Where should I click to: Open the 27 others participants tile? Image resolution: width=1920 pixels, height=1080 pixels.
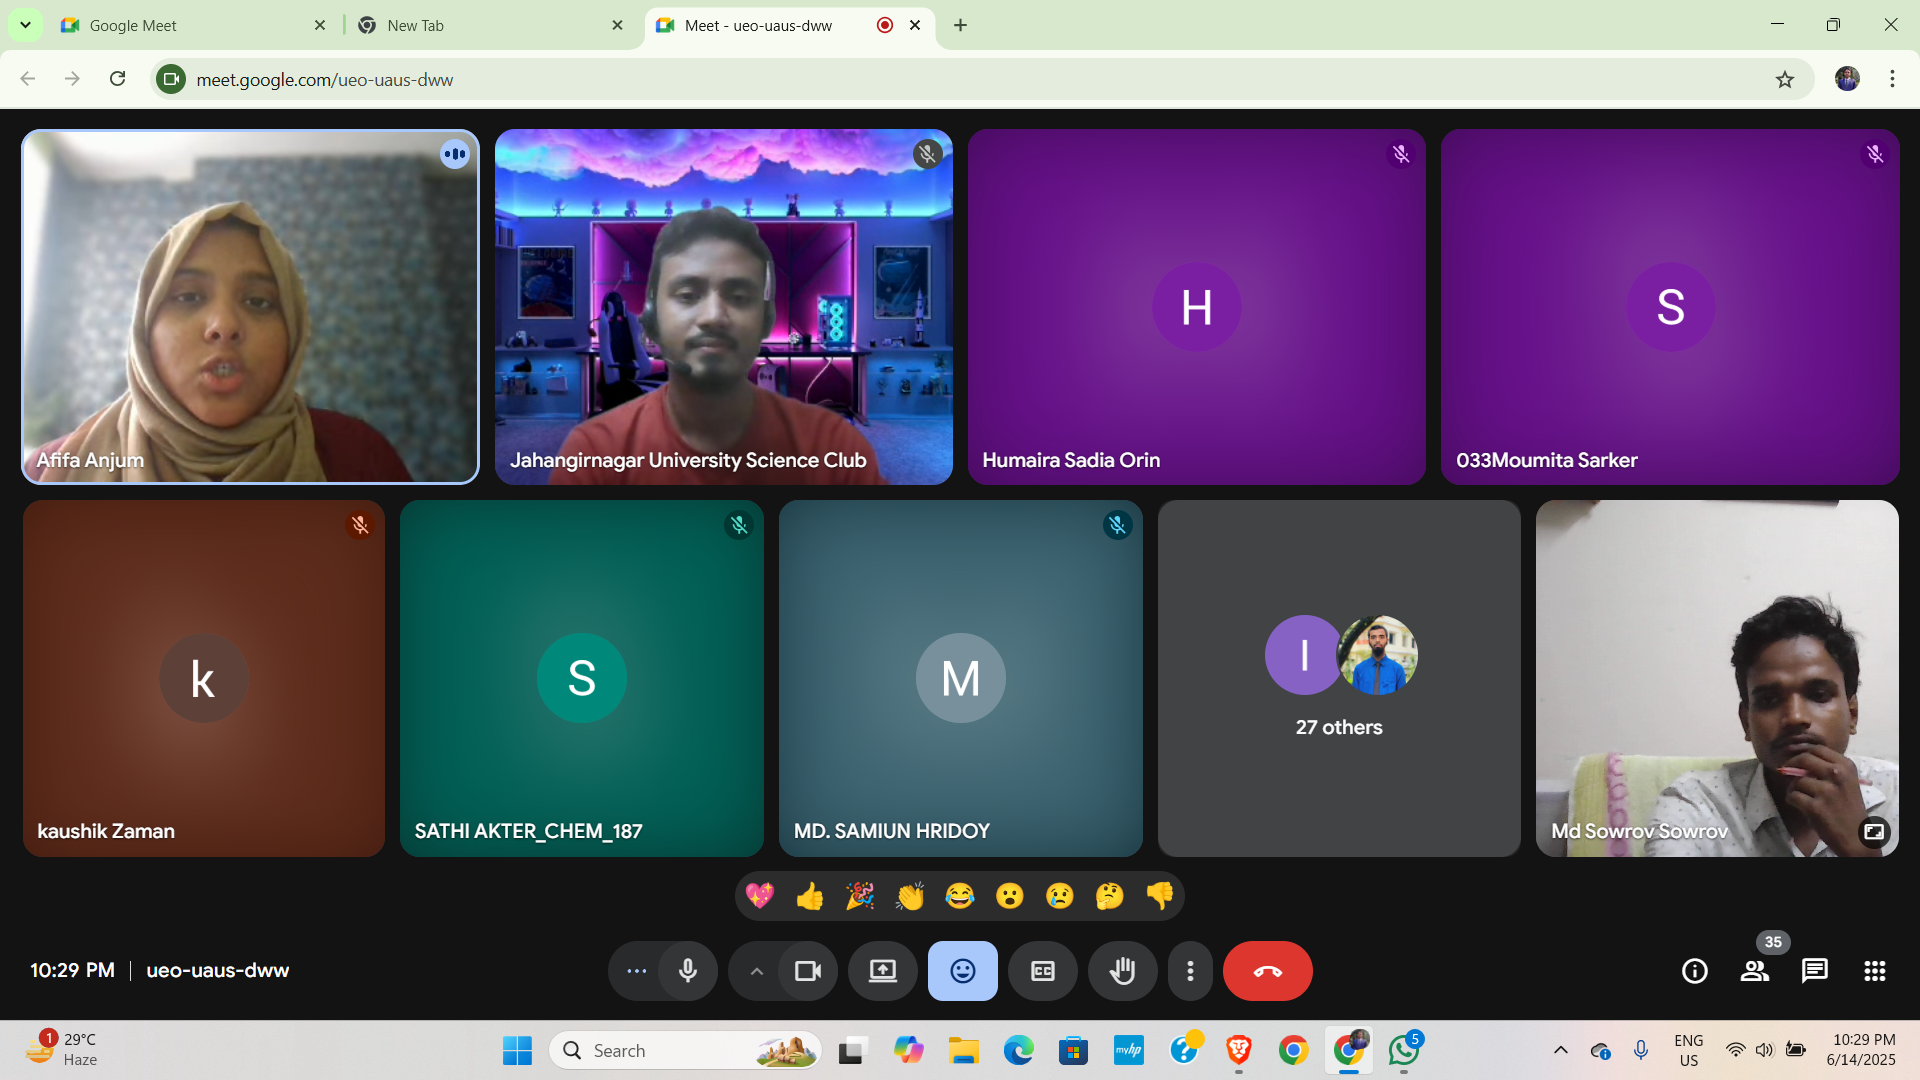click(1339, 678)
